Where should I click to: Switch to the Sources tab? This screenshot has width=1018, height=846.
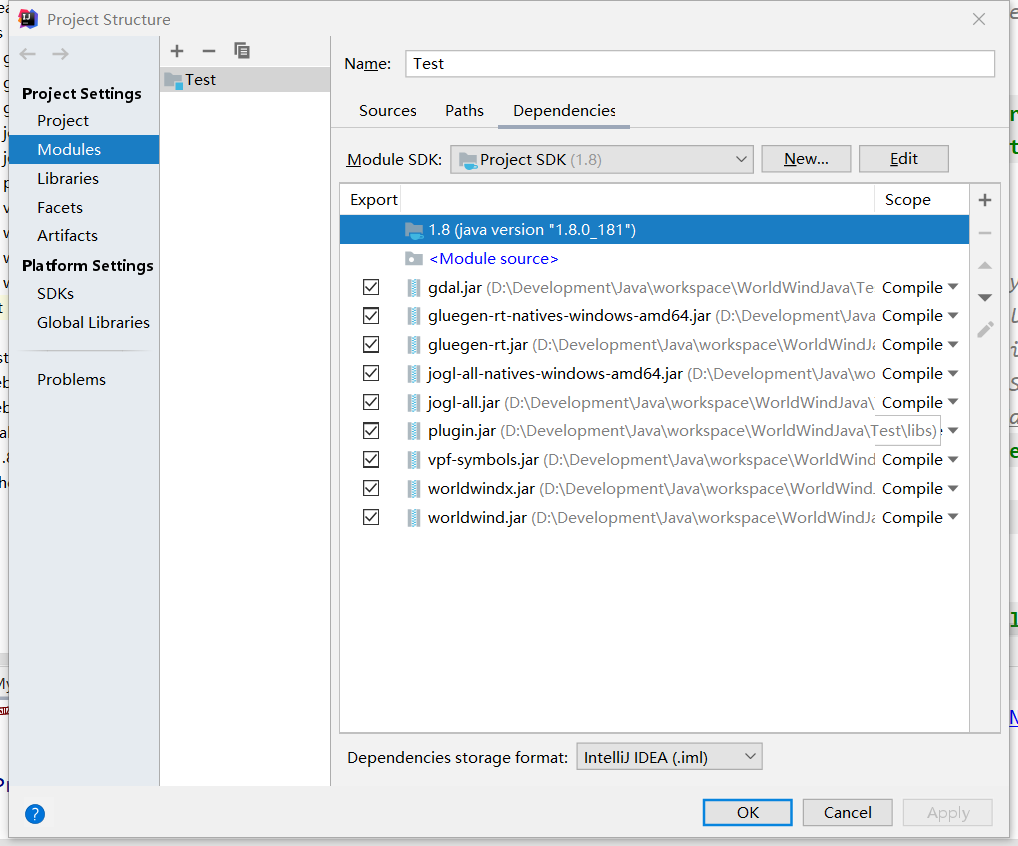387,111
